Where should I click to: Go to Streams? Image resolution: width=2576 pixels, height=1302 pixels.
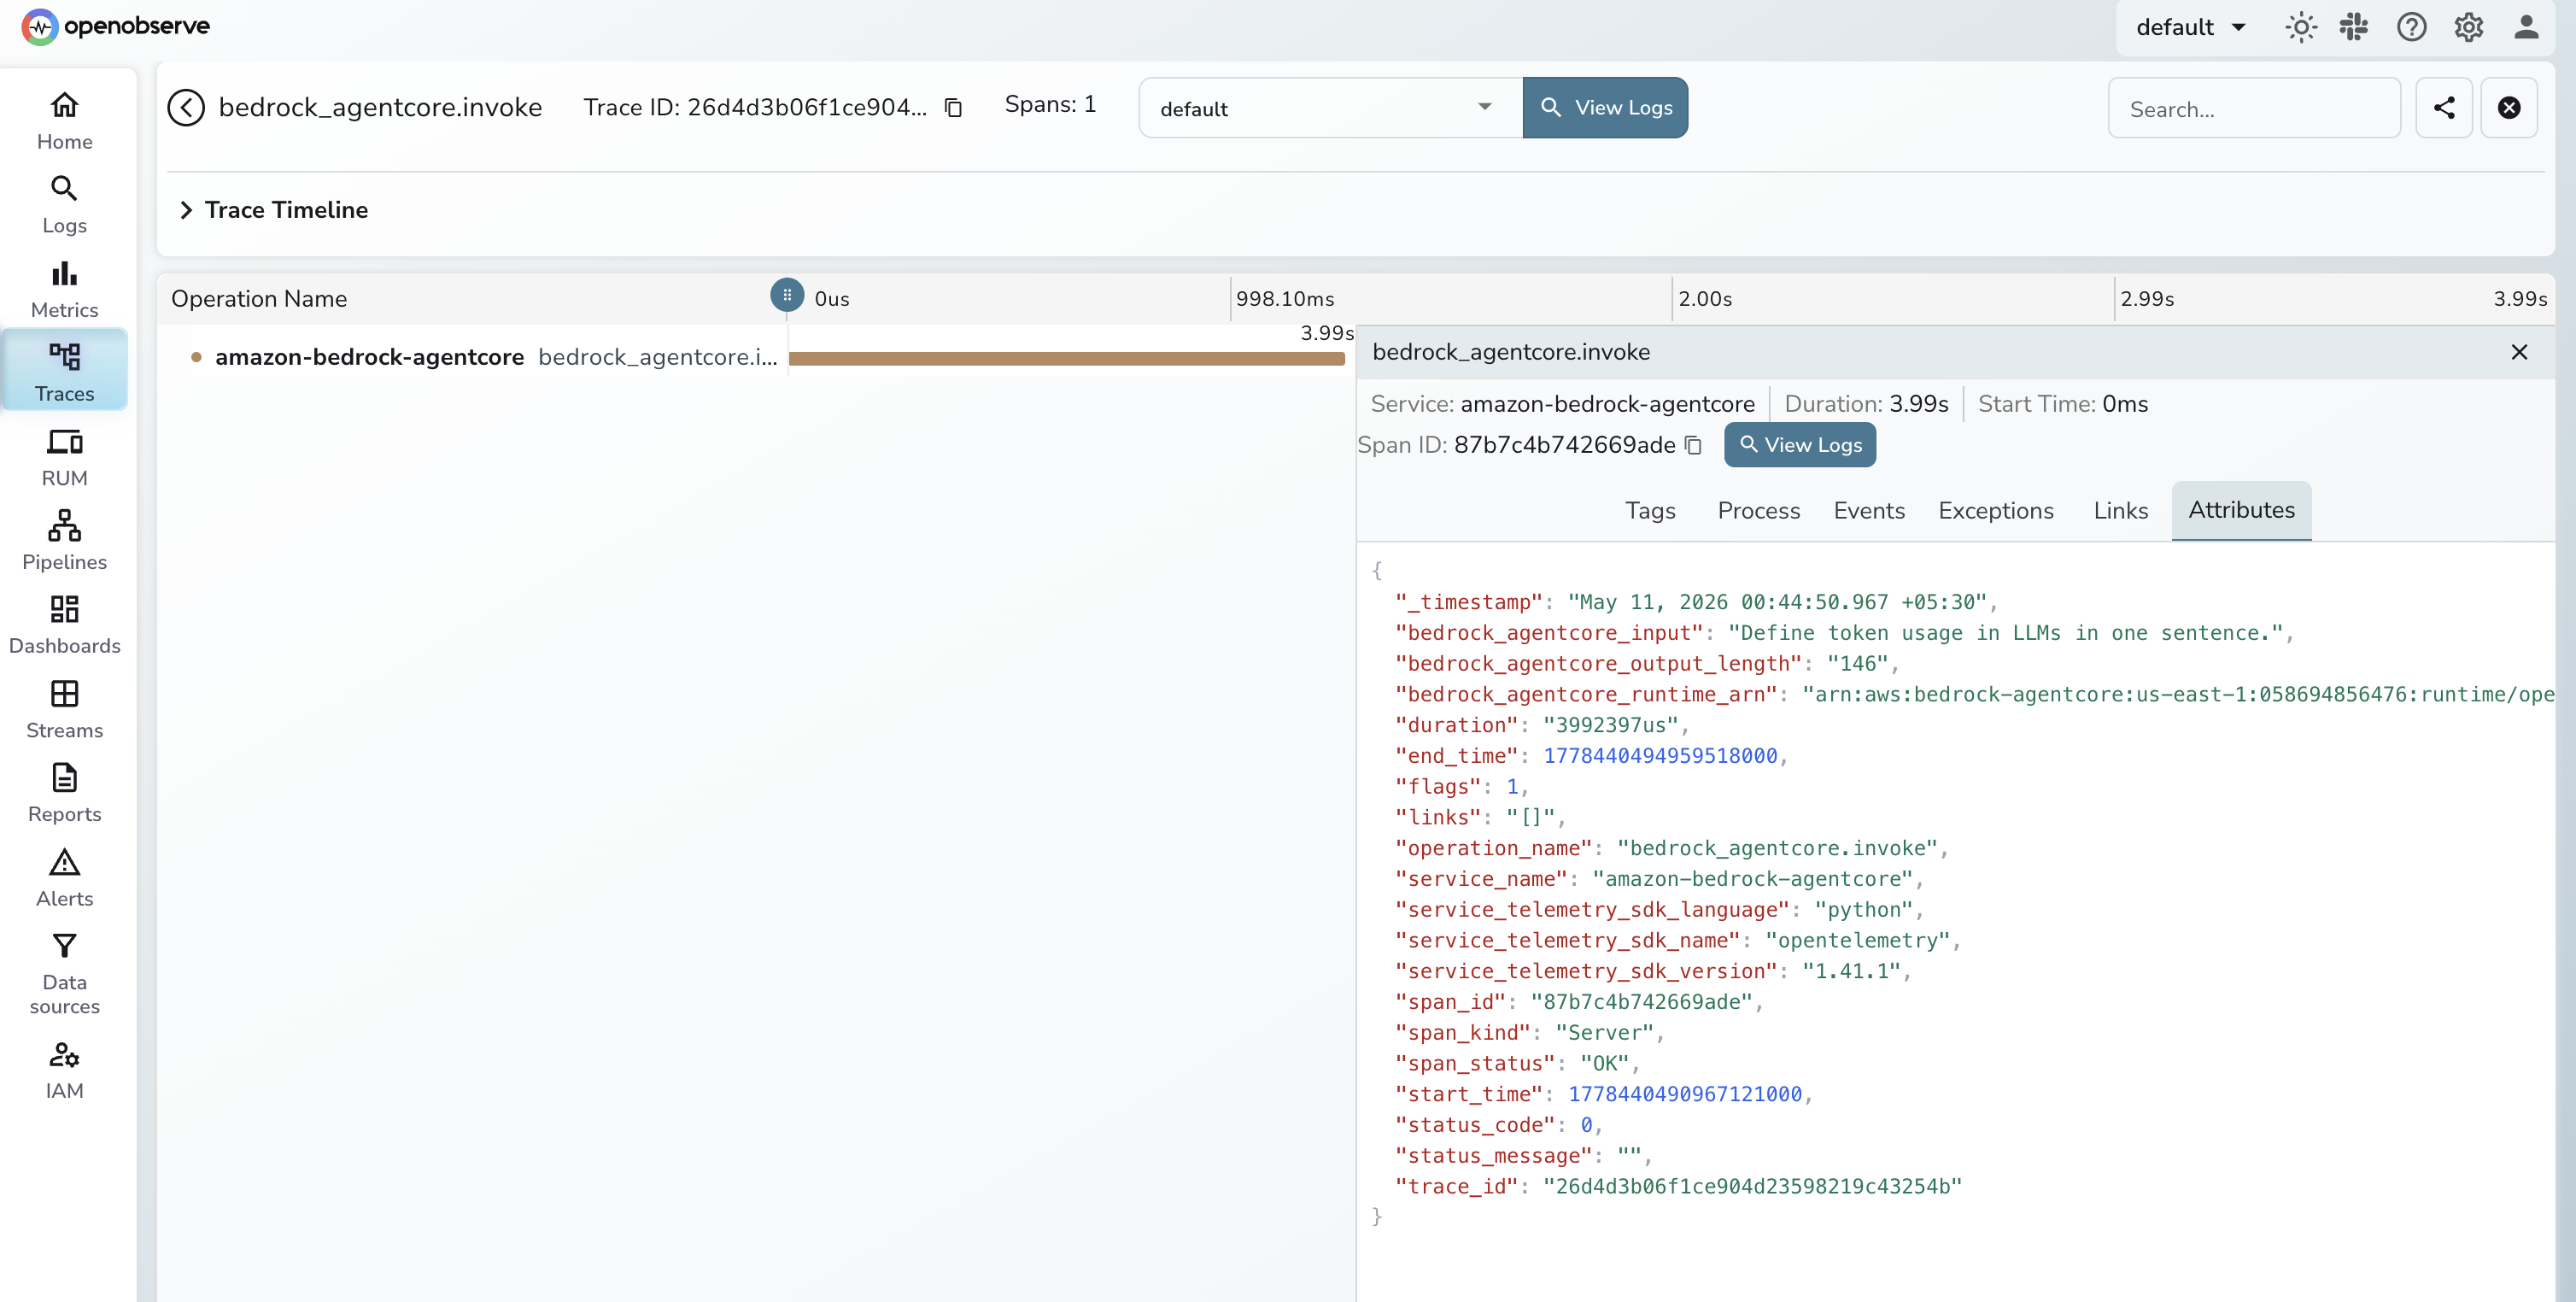64,710
